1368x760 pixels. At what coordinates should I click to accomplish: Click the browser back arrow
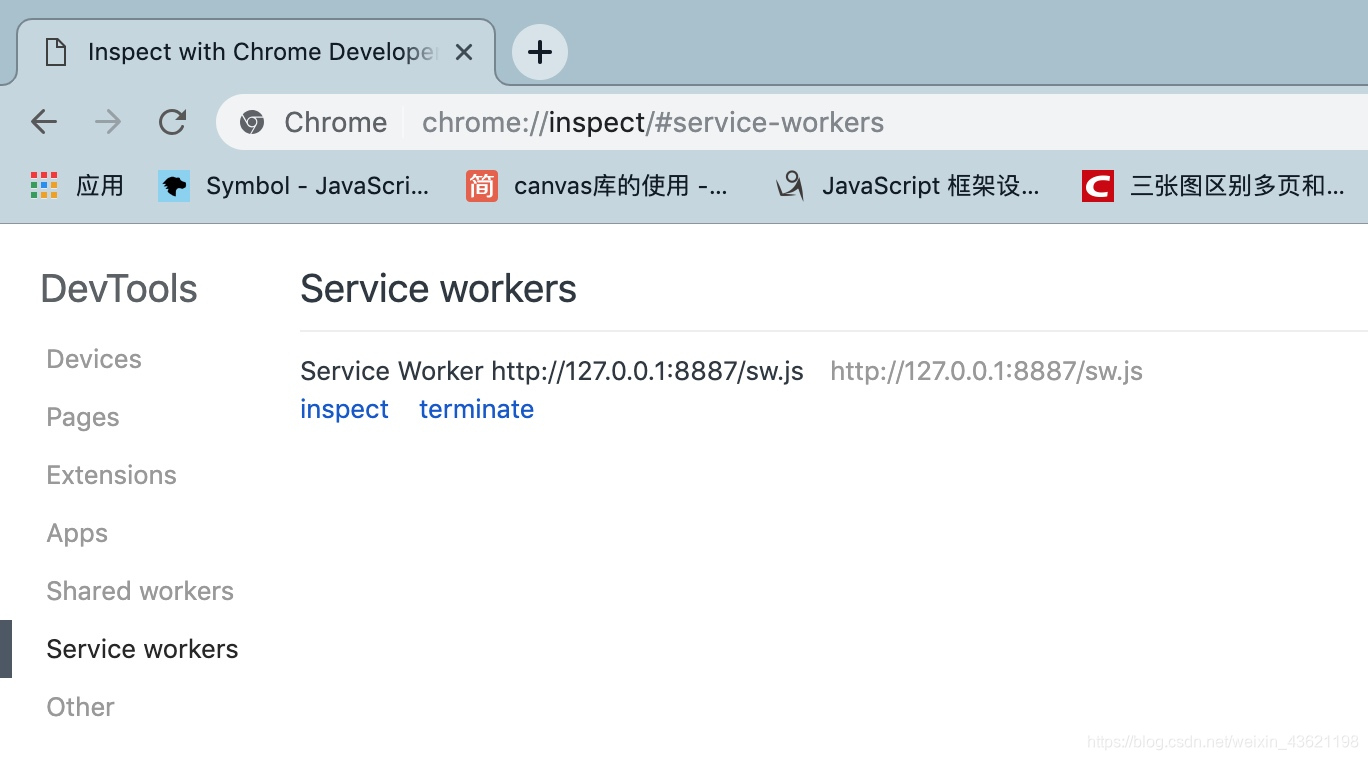[44, 122]
